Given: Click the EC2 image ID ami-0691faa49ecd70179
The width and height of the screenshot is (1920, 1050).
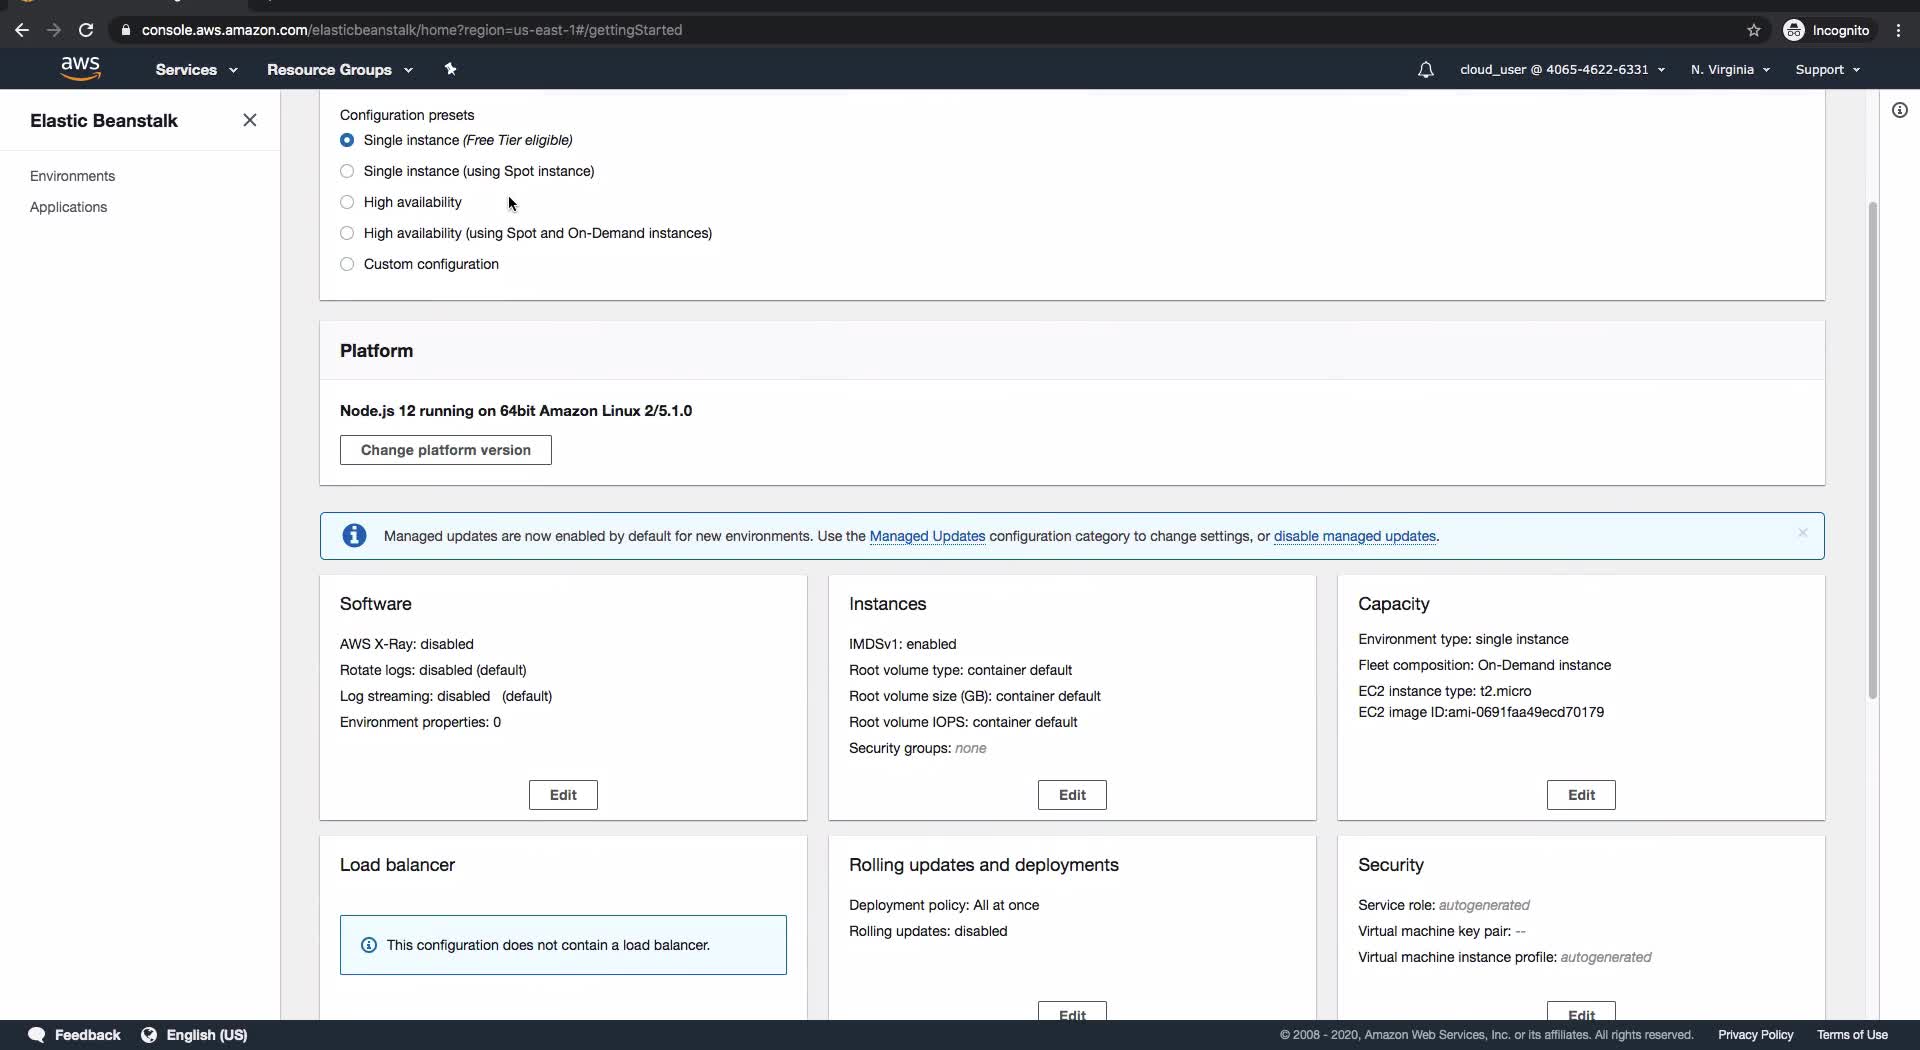Looking at the screenshot, I should point(1481,712).
